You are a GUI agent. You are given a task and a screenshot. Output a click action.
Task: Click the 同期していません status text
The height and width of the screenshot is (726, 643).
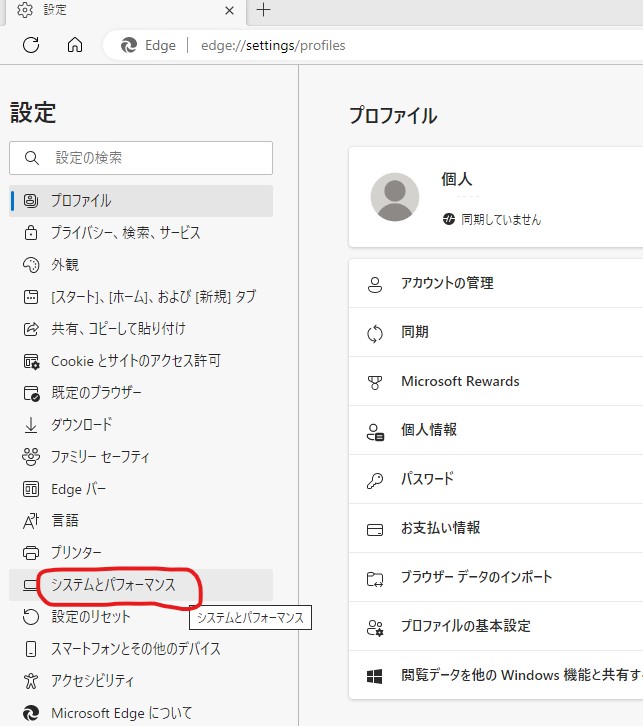(501, 219)
